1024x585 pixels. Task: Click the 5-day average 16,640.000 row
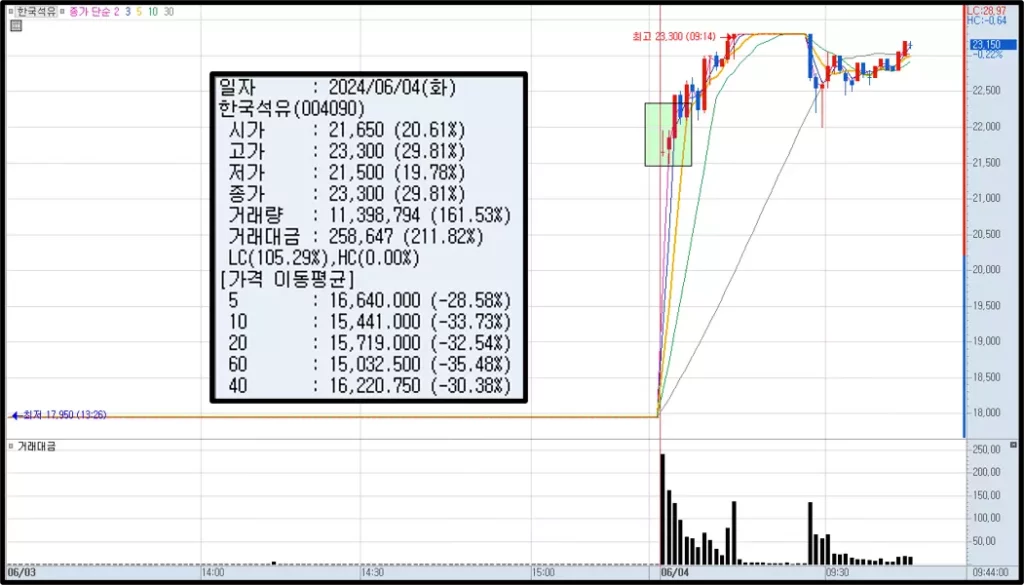(x=370, y=301)
